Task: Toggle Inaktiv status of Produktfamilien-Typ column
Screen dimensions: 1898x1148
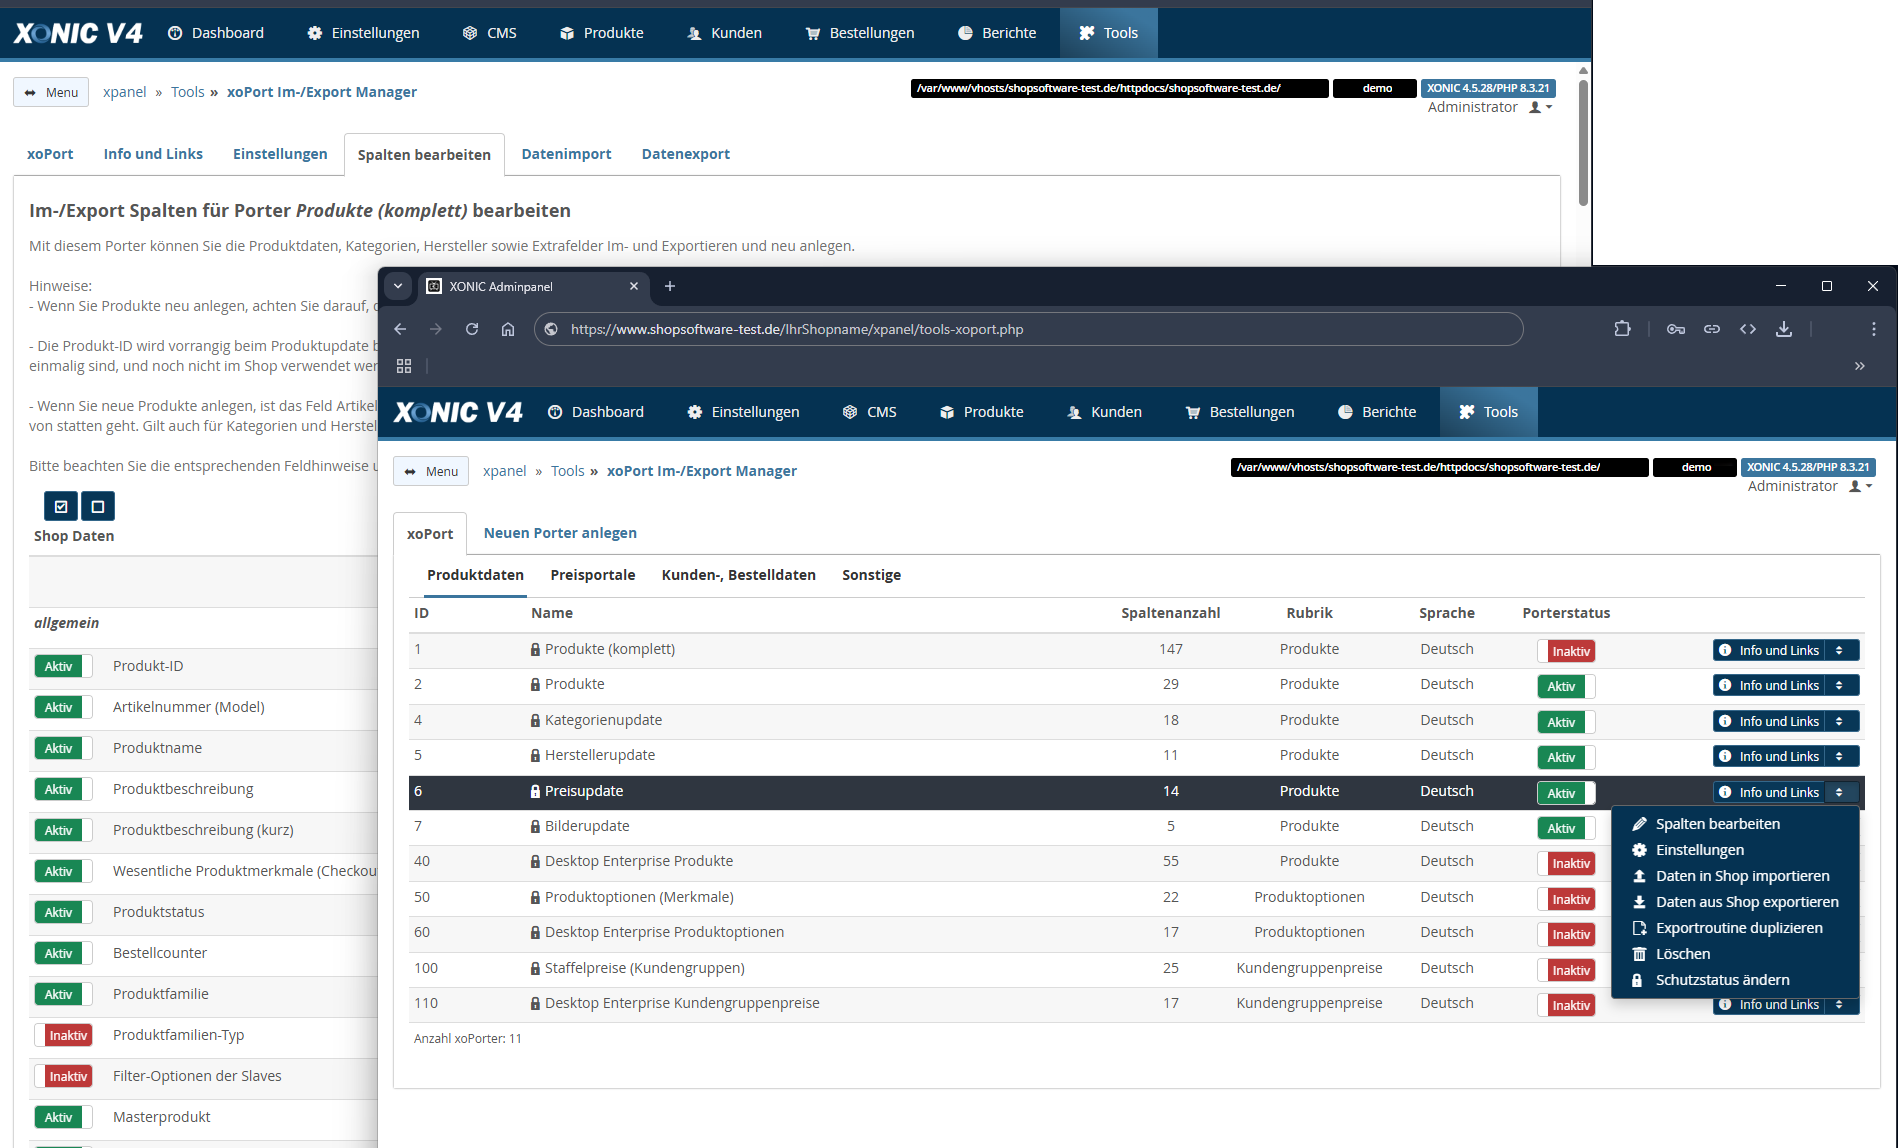Action: point(63,1035)
